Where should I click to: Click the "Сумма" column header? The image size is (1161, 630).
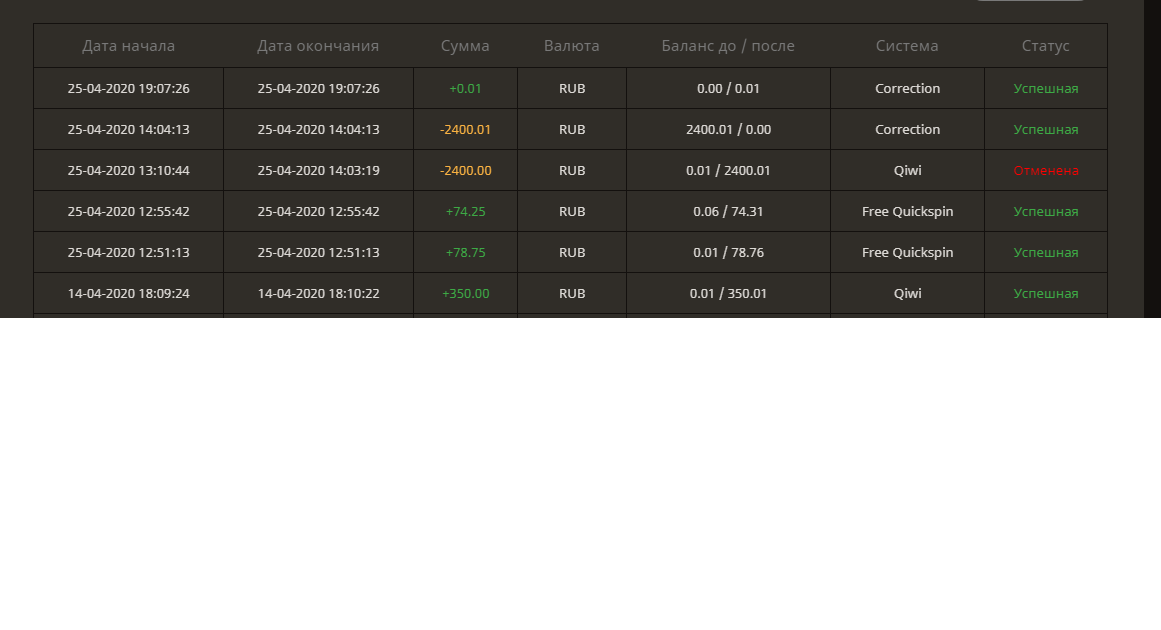pyautogui.click(x=465, y=46)
